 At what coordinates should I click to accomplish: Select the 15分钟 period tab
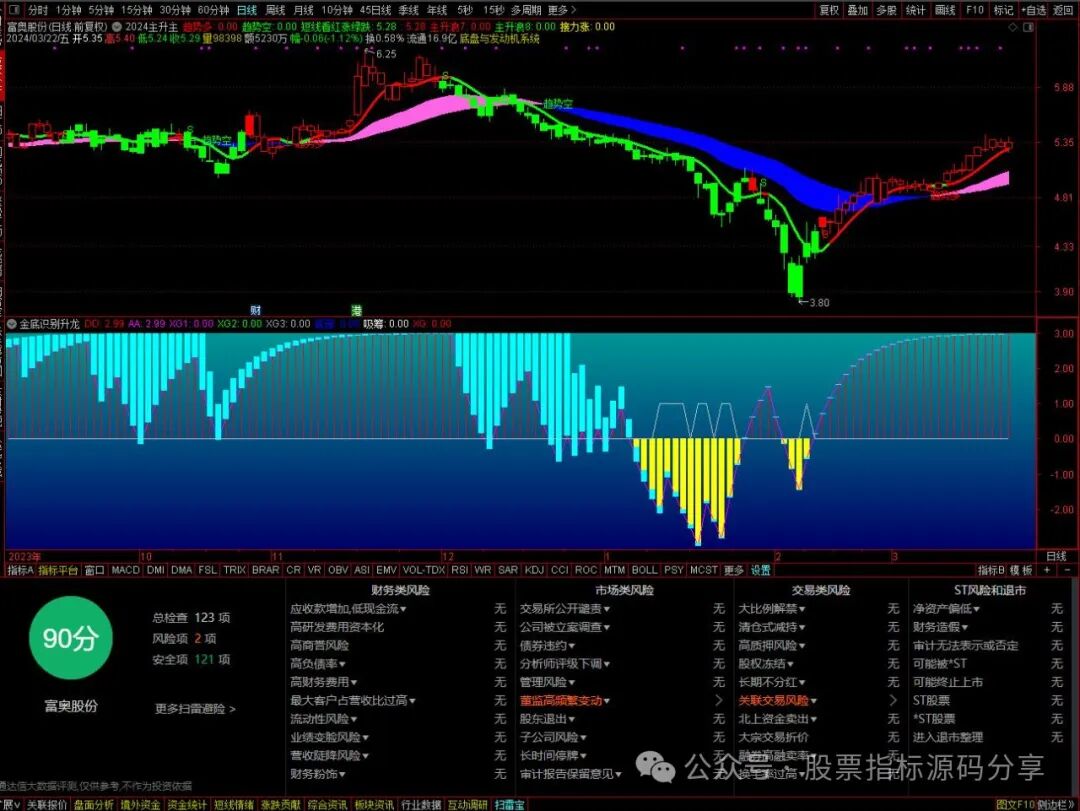point(136,10)
